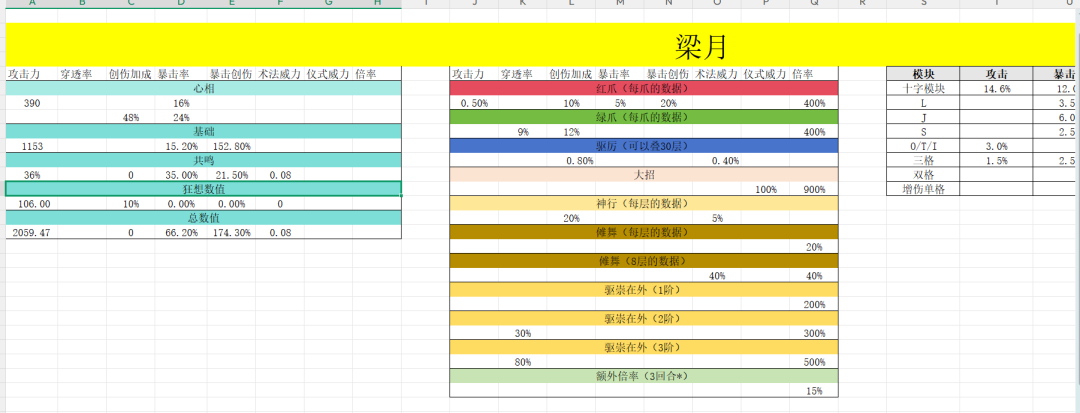
Task: Select the yellow title cell 梁月
Action: pos(543,45)
